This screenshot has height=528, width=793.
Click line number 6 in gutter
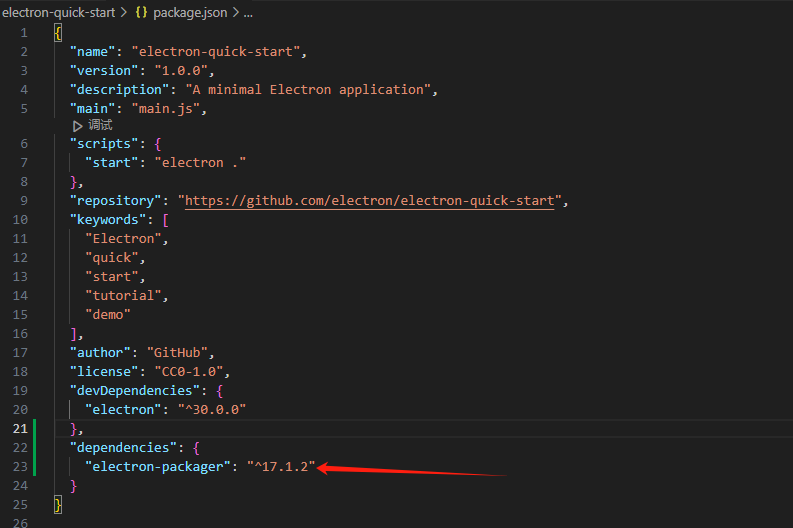(x=24, y=144)
